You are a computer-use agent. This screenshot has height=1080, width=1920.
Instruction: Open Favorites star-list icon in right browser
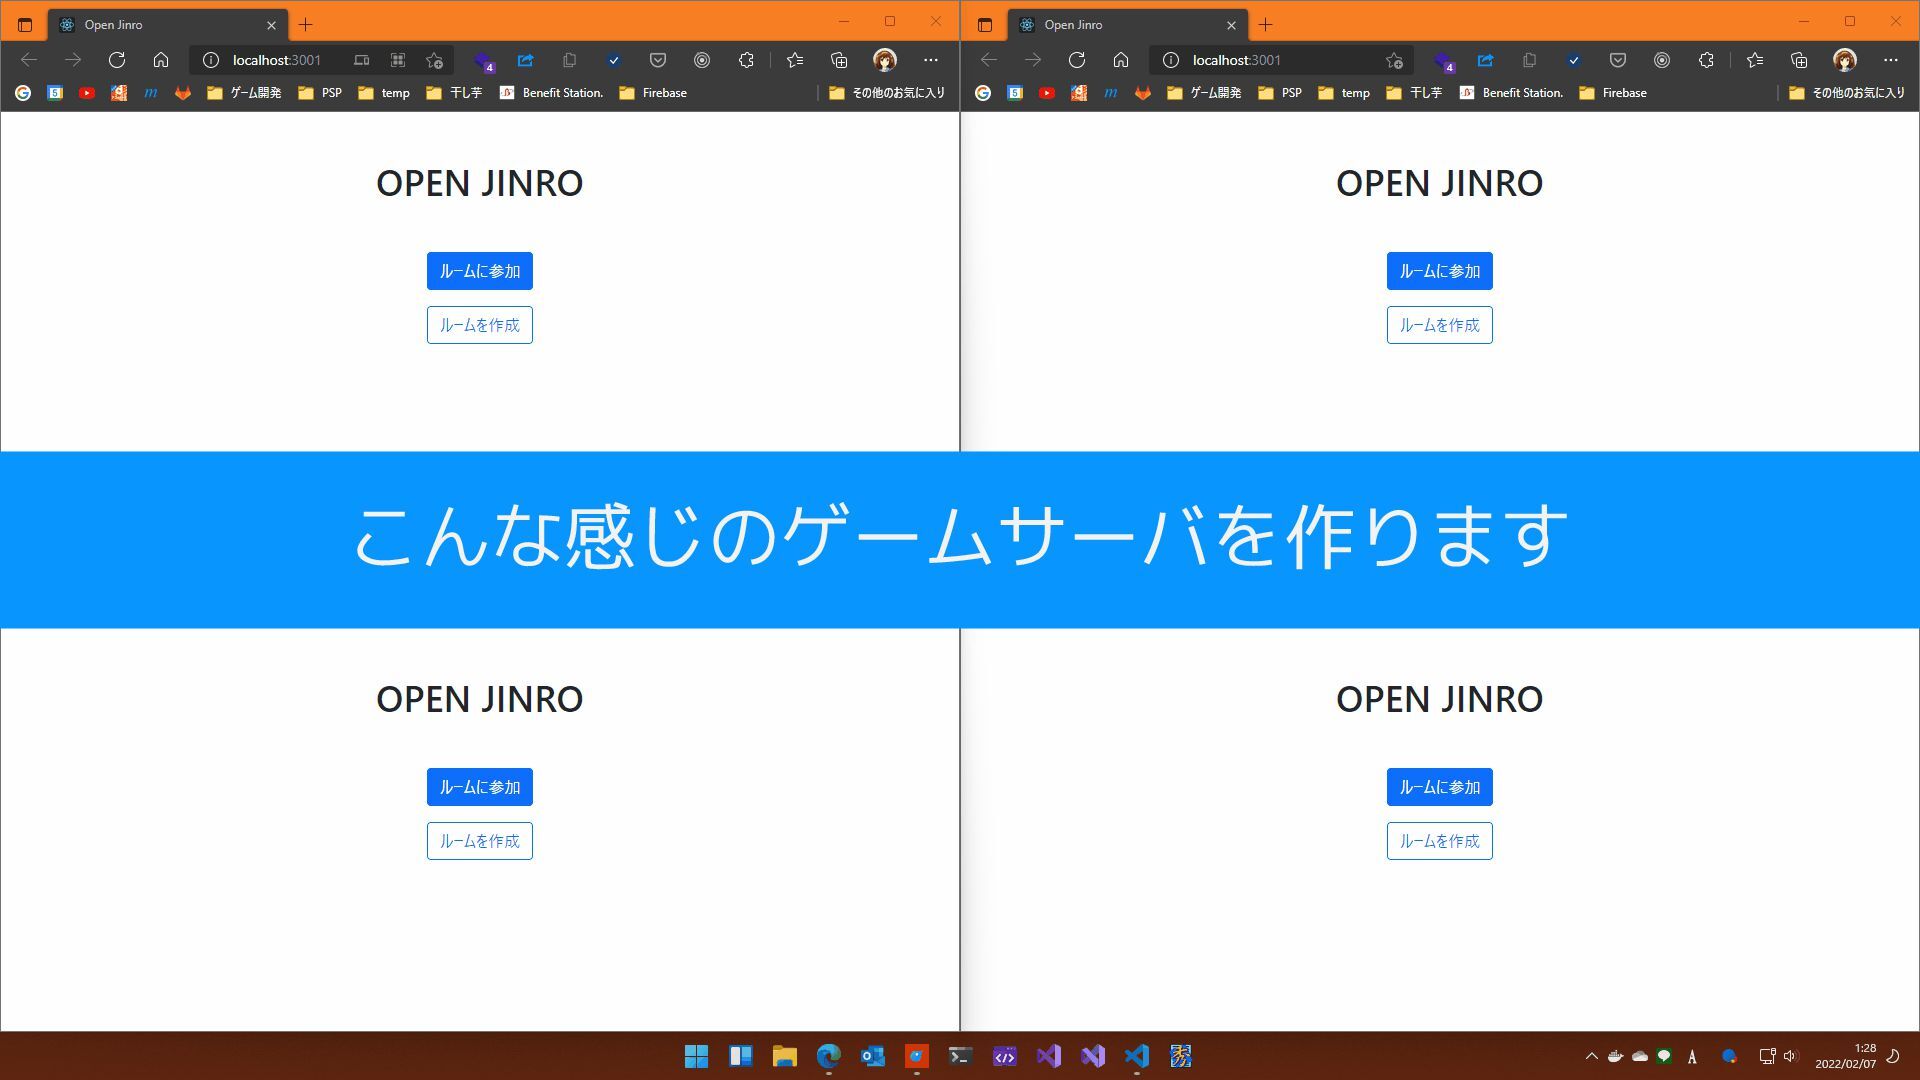(1755, 60)
